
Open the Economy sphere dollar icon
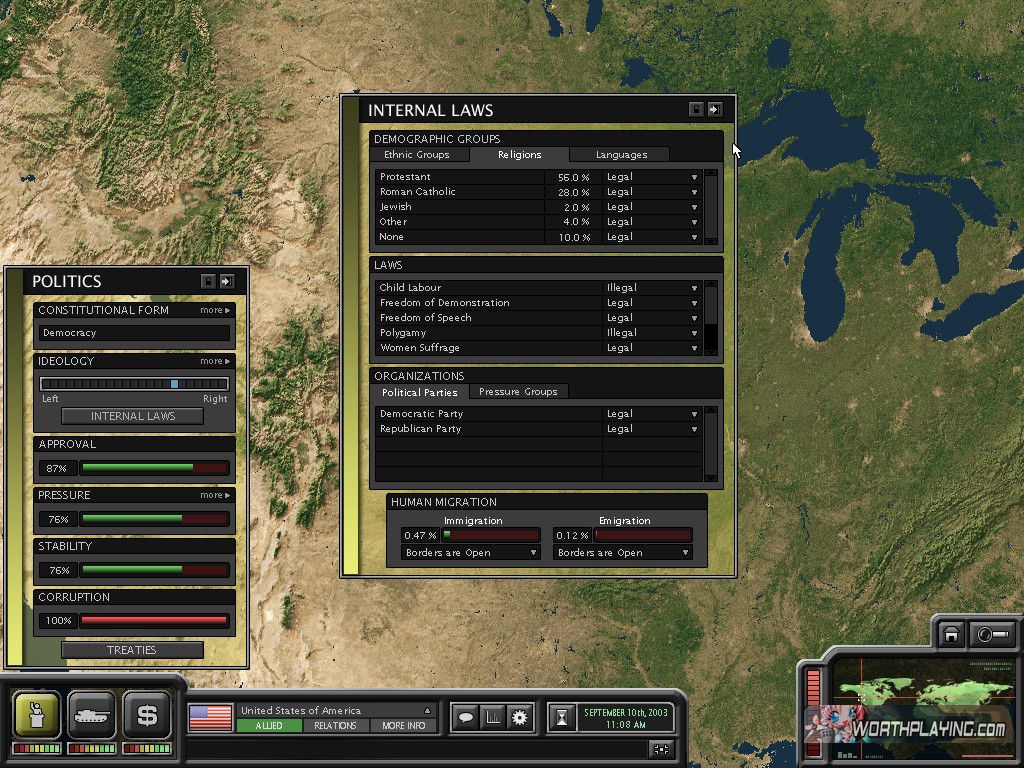pyautogui.click(x=147, y=715)
